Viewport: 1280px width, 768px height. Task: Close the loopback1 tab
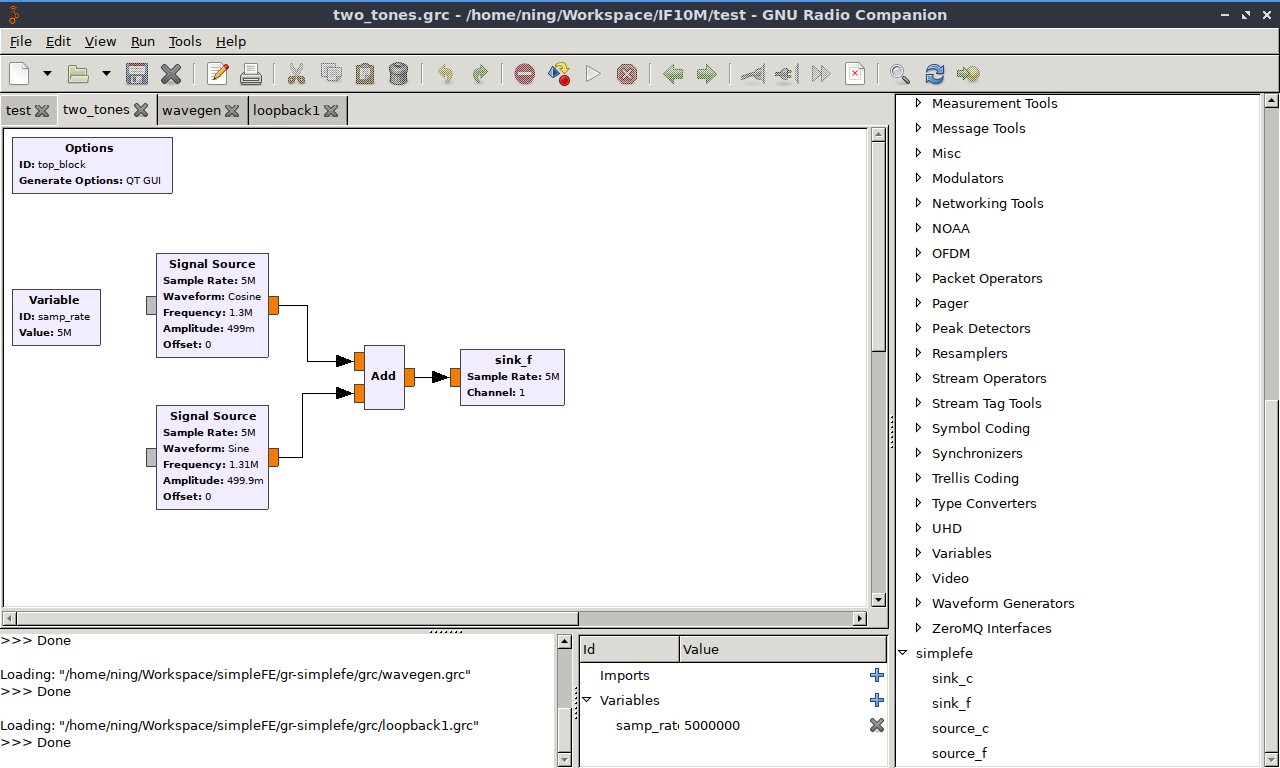click(331, 110)
